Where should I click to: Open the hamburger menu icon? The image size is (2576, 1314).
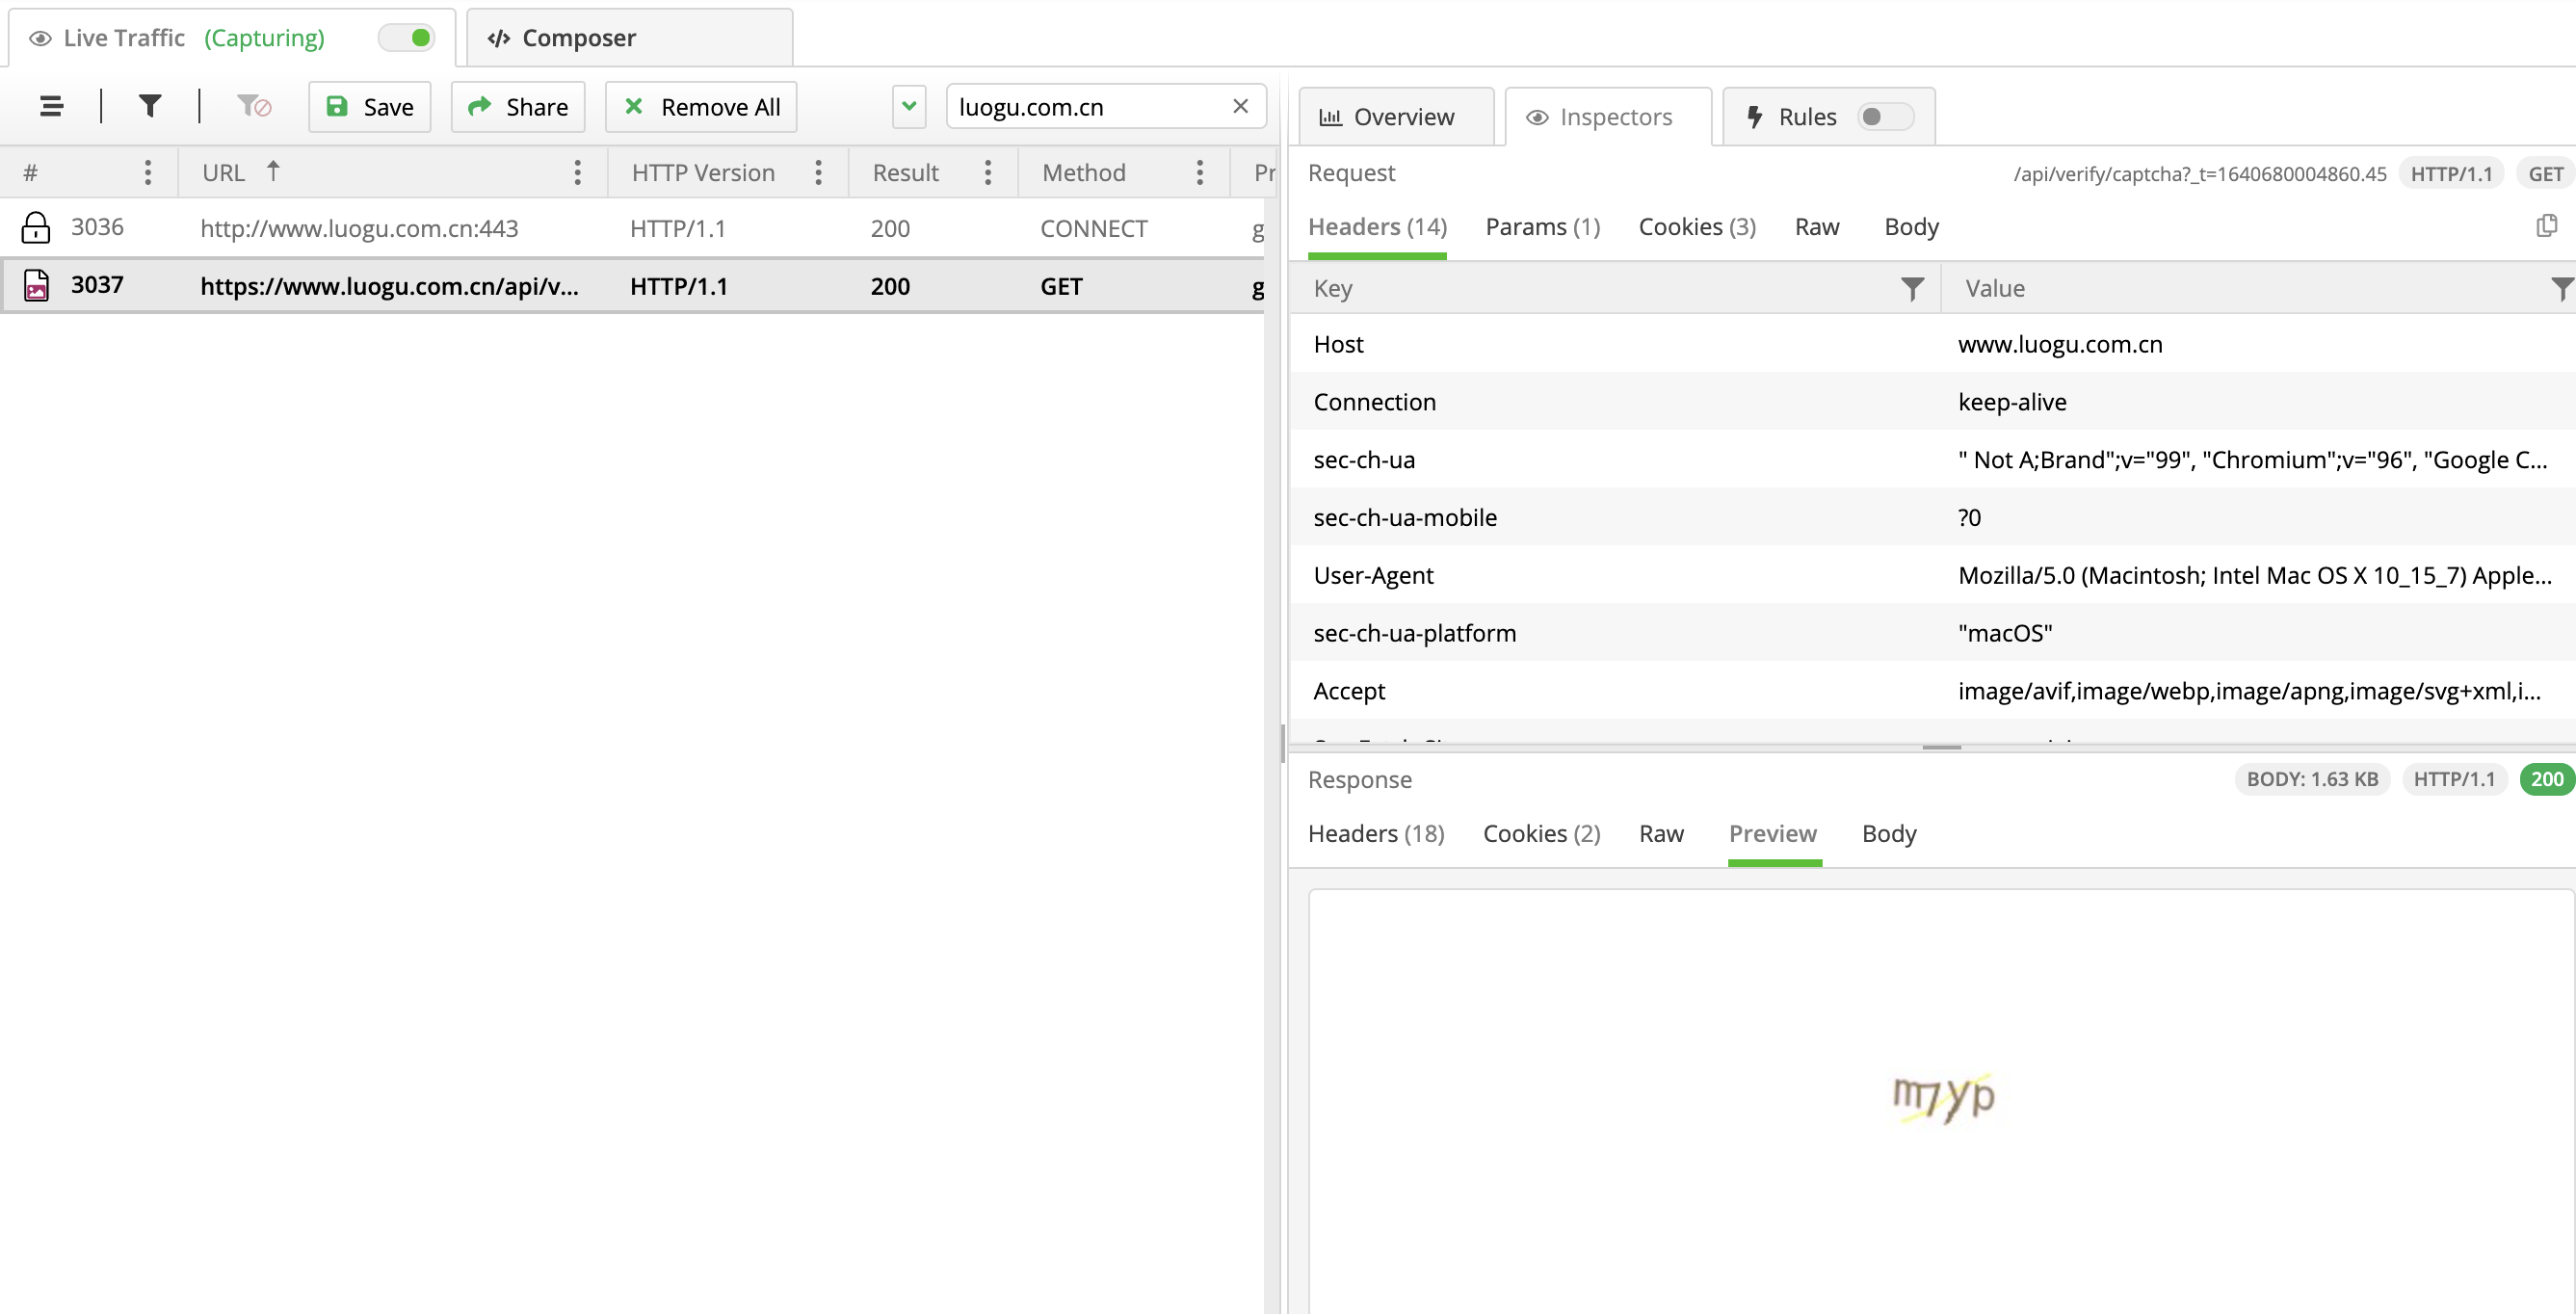coord(51,106)
